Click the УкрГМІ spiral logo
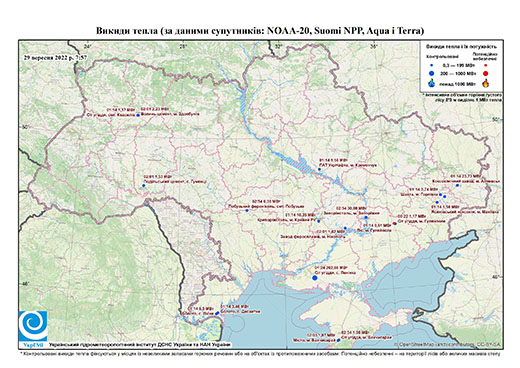The width and height of the screenshot is (520, 368). 33,326
